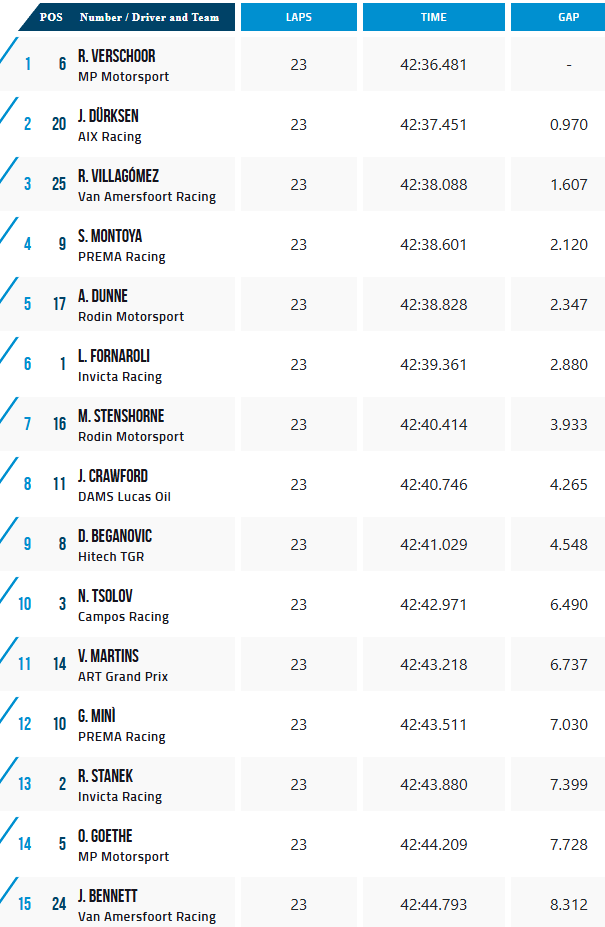Select N. Tsolov driver name
This screenshot has height=927, width=605.
point(105,596)
